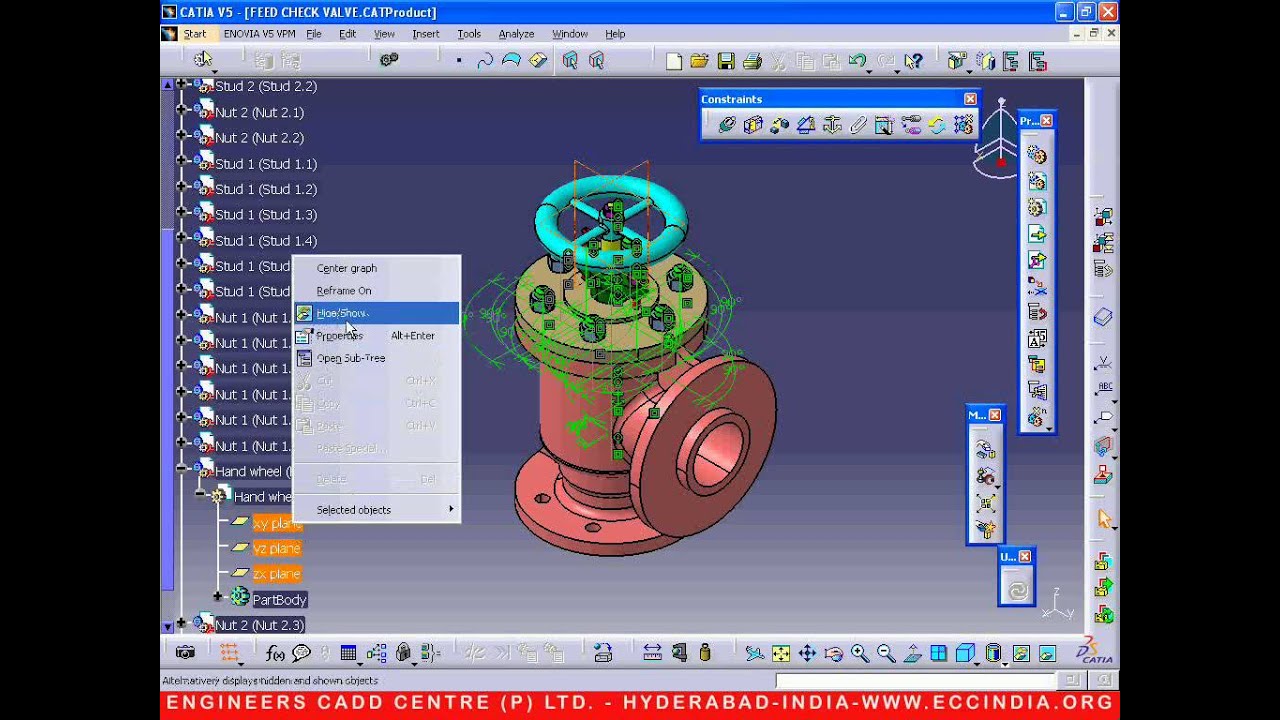Click the command input field in status bar
Viewport: 1280px width, 720px height.
(x=915, y=681)
